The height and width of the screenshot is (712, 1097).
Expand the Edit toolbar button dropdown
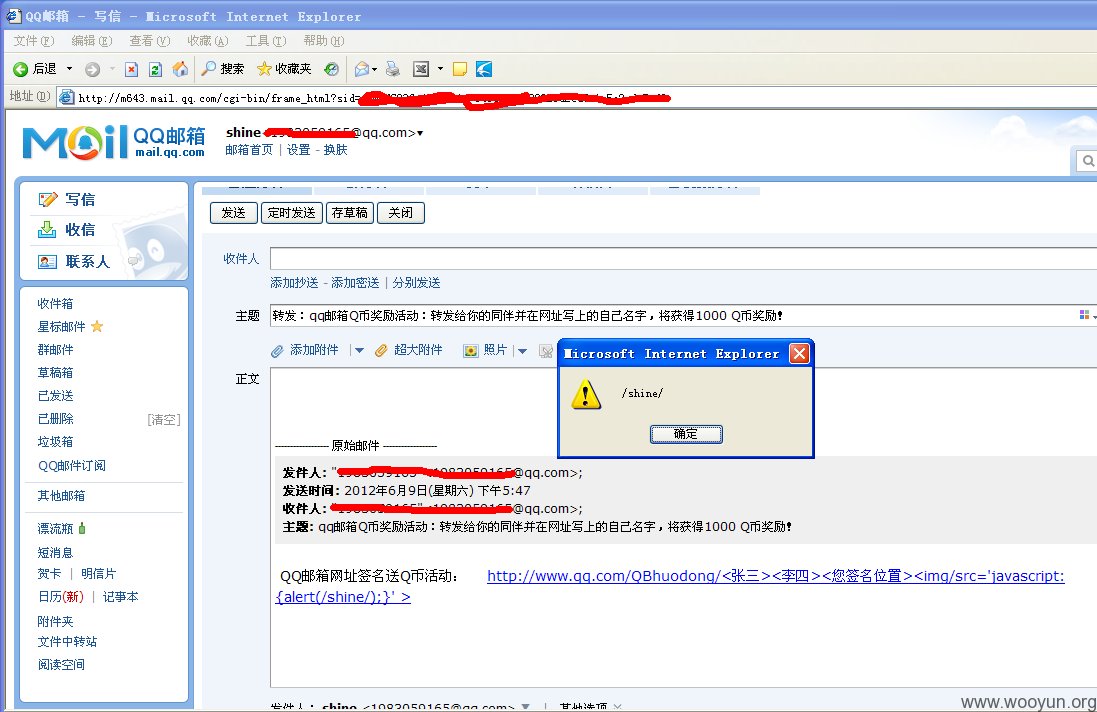(x=440, y=69)
